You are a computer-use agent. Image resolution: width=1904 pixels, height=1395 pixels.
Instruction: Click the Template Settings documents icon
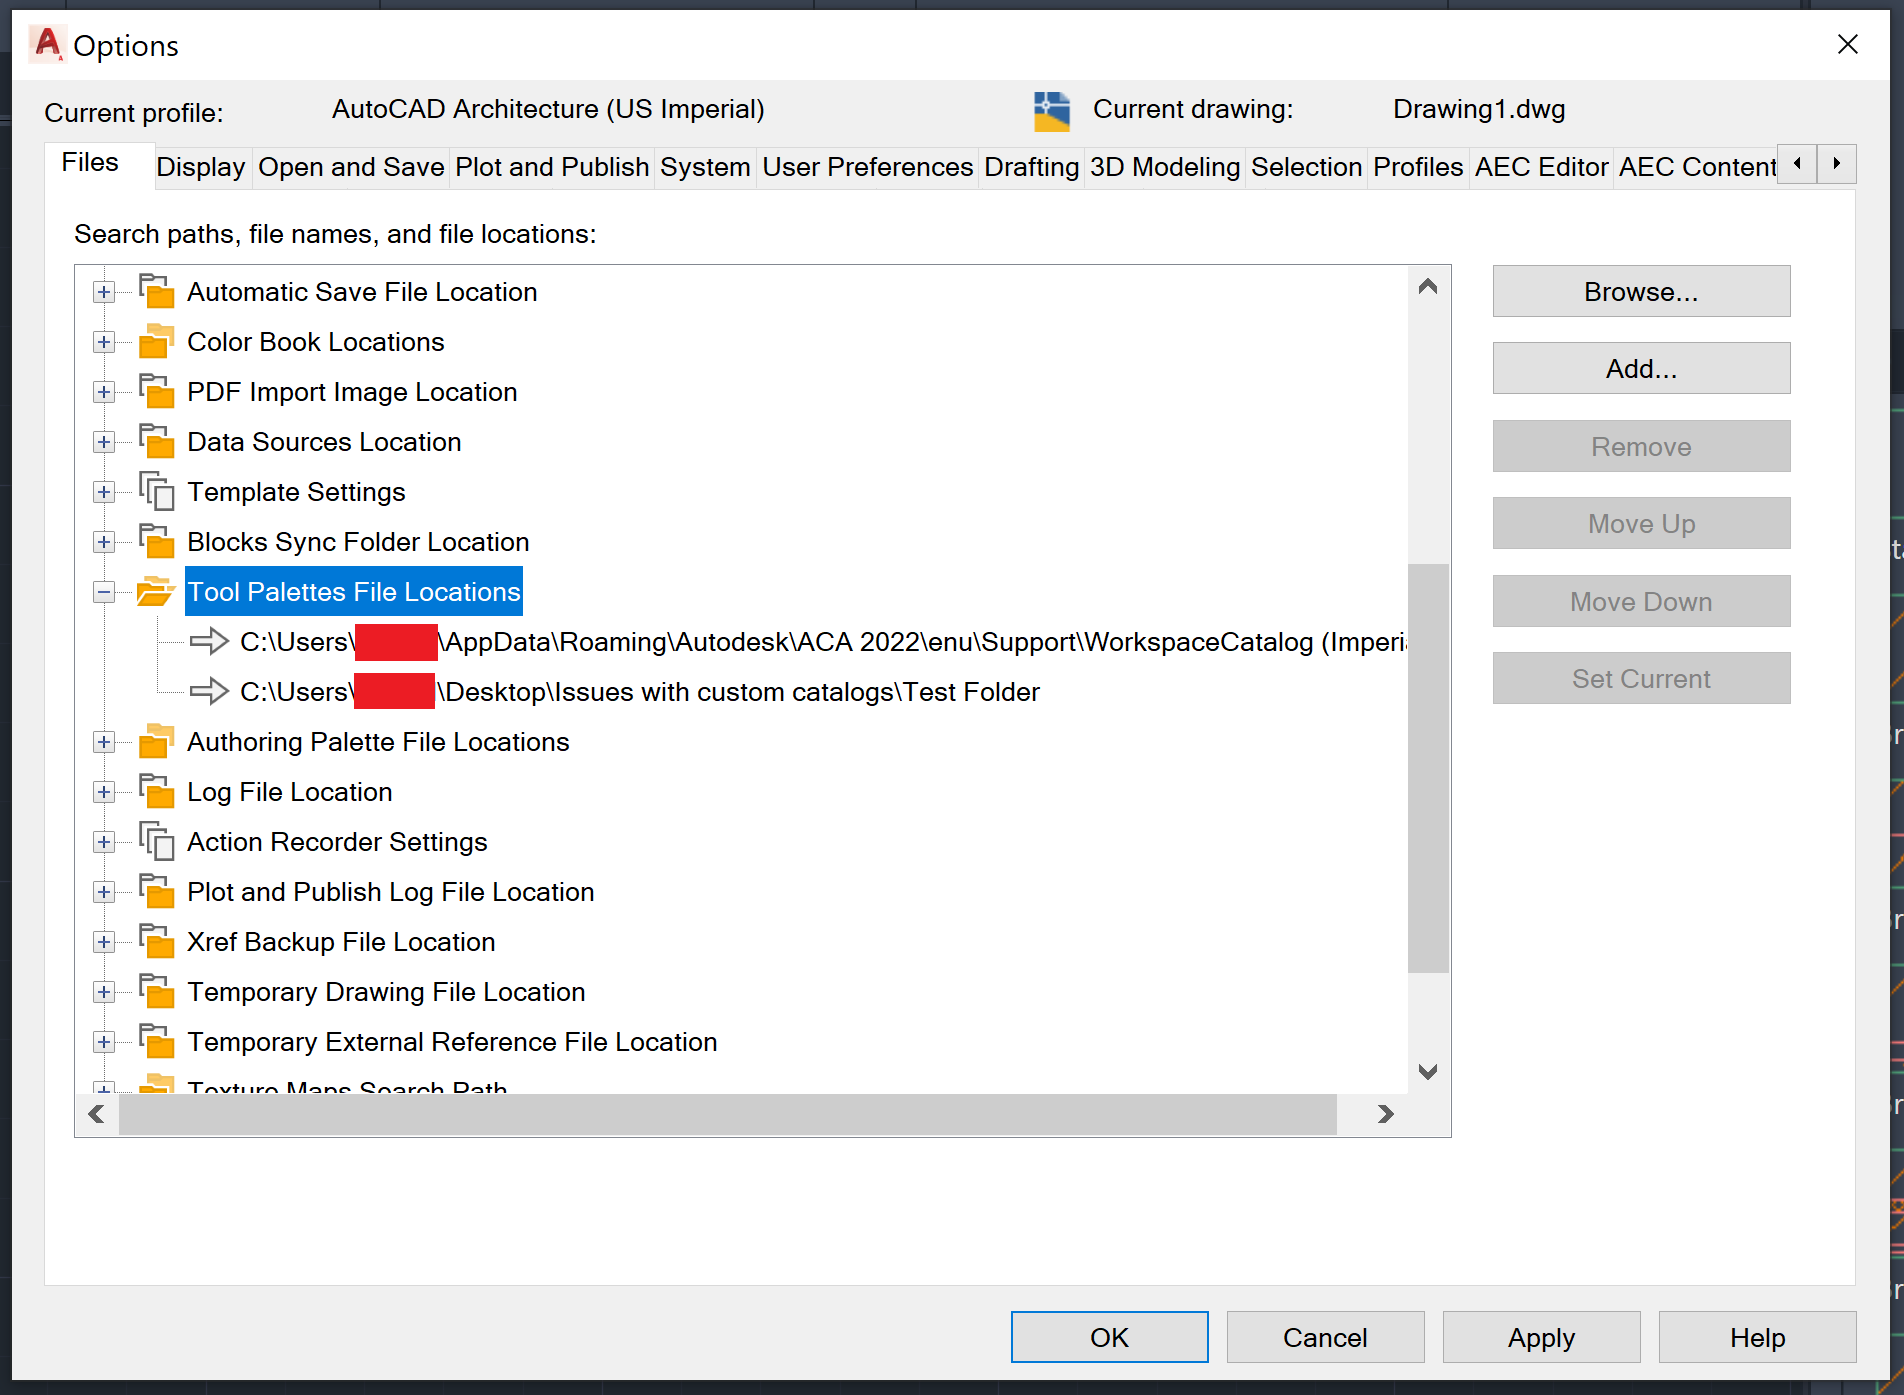click(x=157, y=491)
